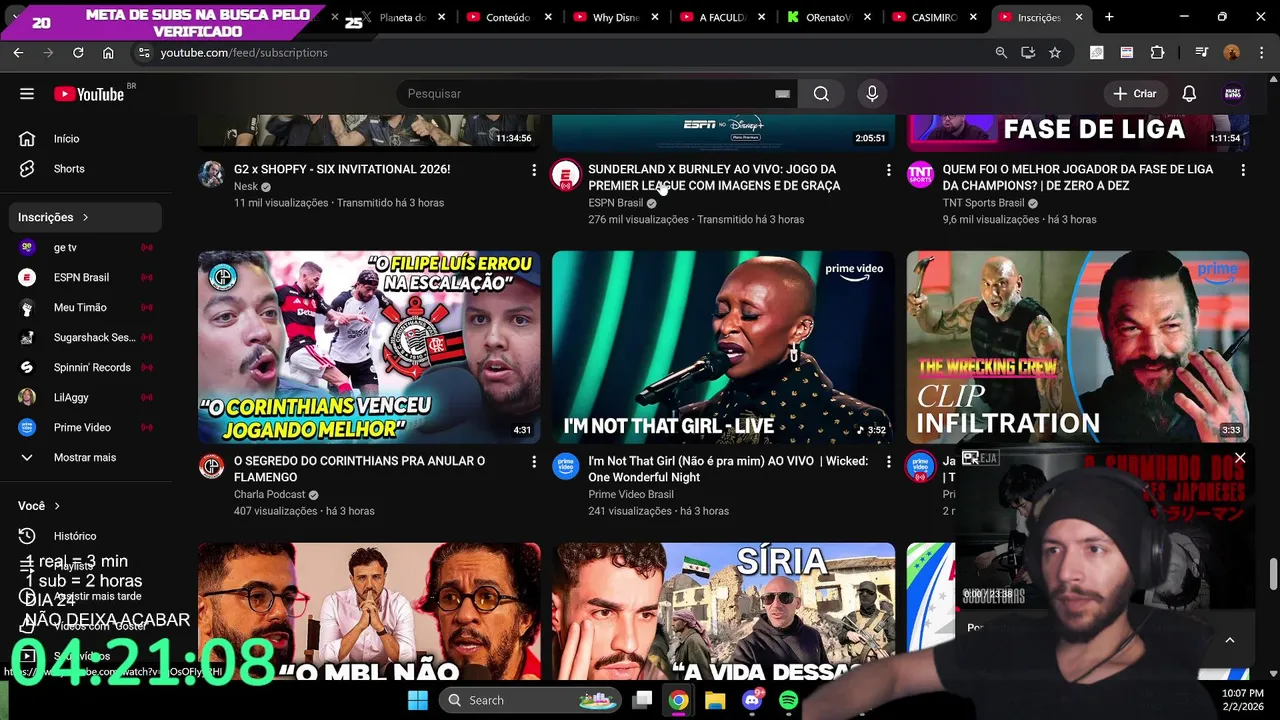This screenshot has height=720, width=1280.
Task: Expand miniplayer queue chevron
Action: [x=1230, y=640]
